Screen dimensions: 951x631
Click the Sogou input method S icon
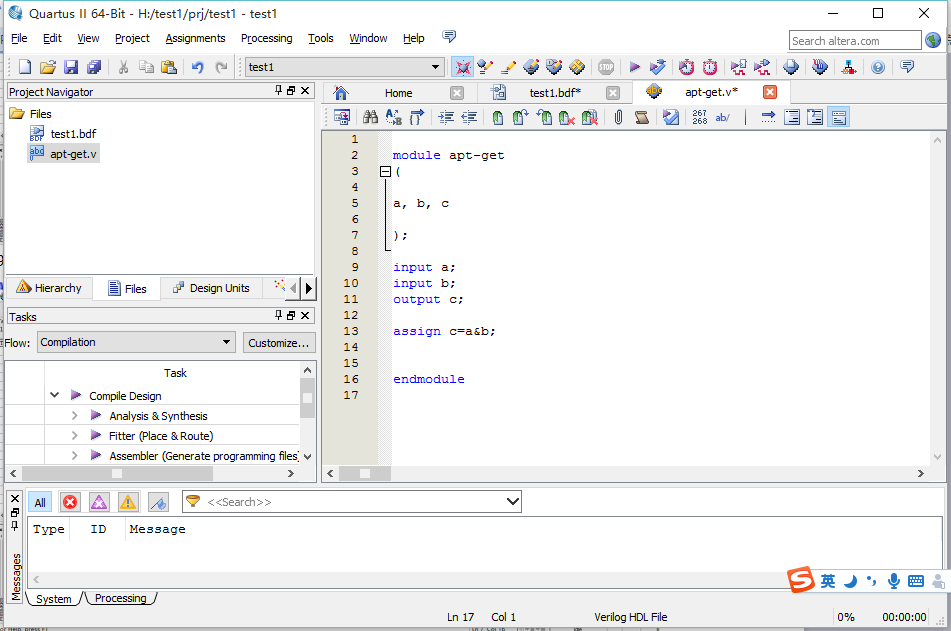tap(801, 580)
